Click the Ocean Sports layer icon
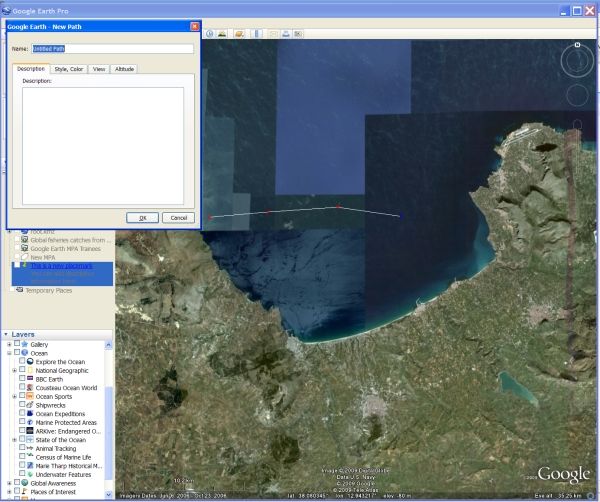600x502 pixels. click(30, 396)
